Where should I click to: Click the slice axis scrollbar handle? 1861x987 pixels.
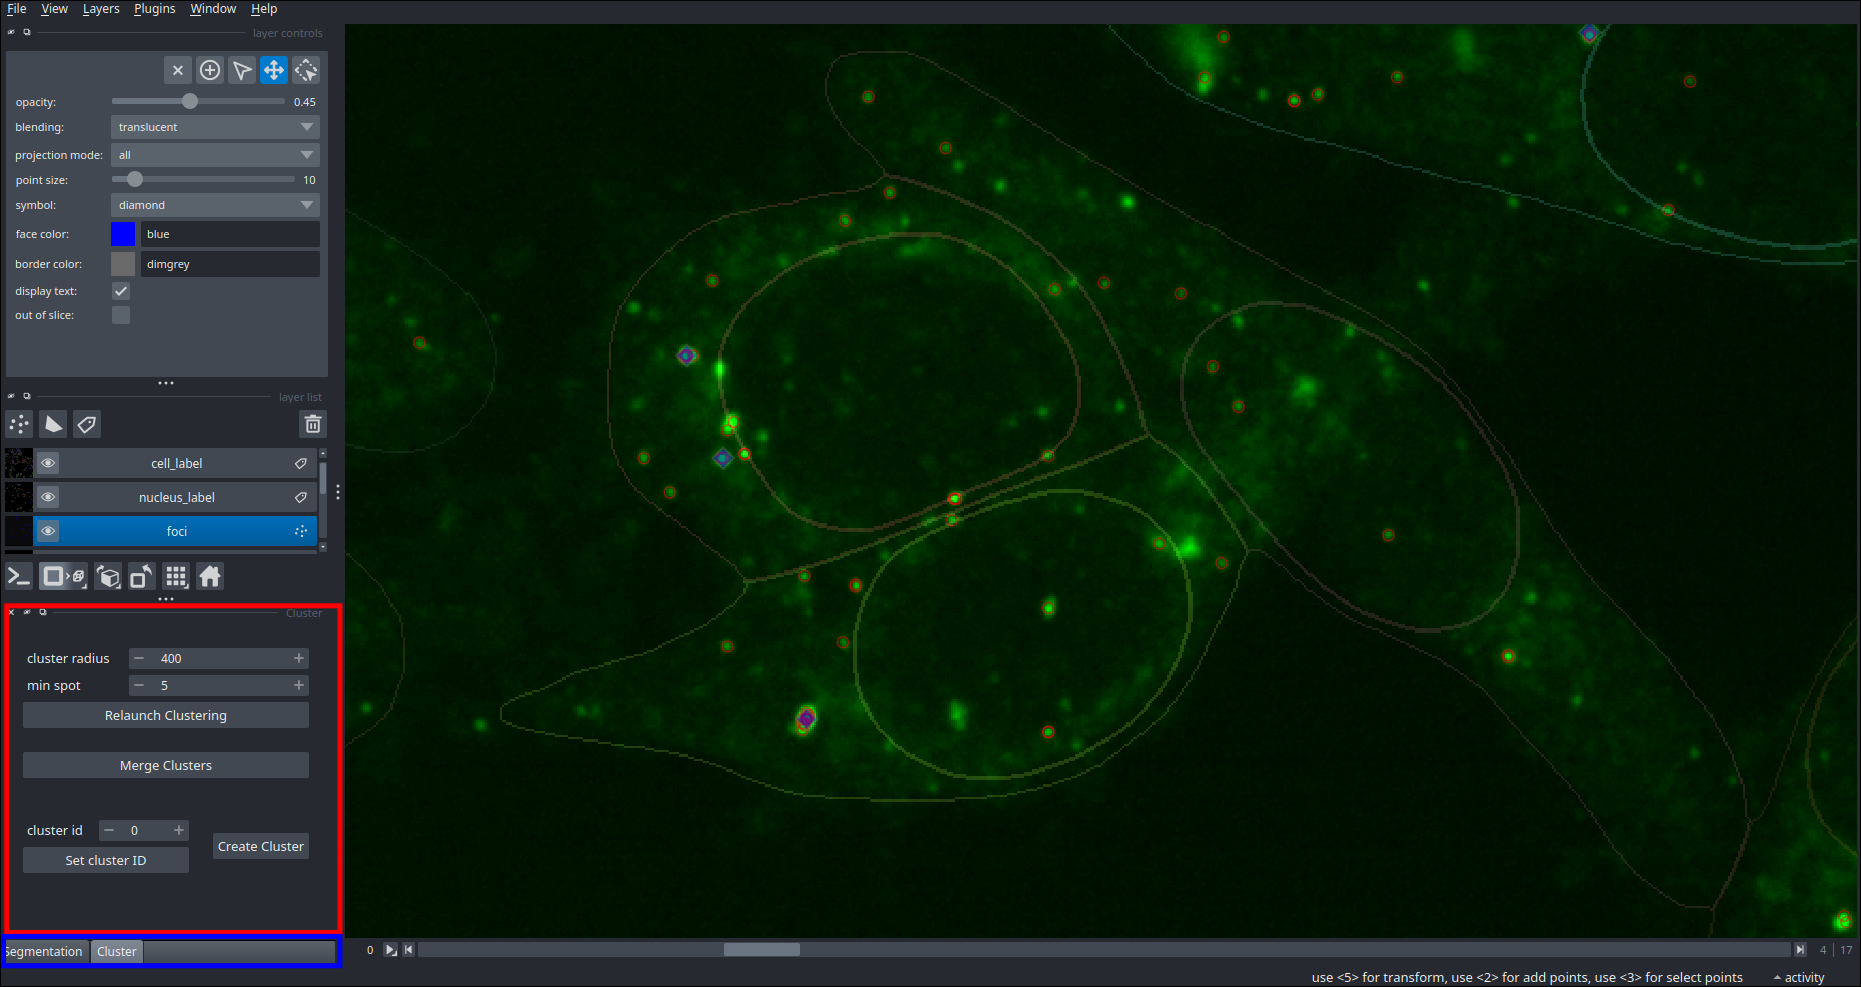pyautogui.click(x=762, y=950)
